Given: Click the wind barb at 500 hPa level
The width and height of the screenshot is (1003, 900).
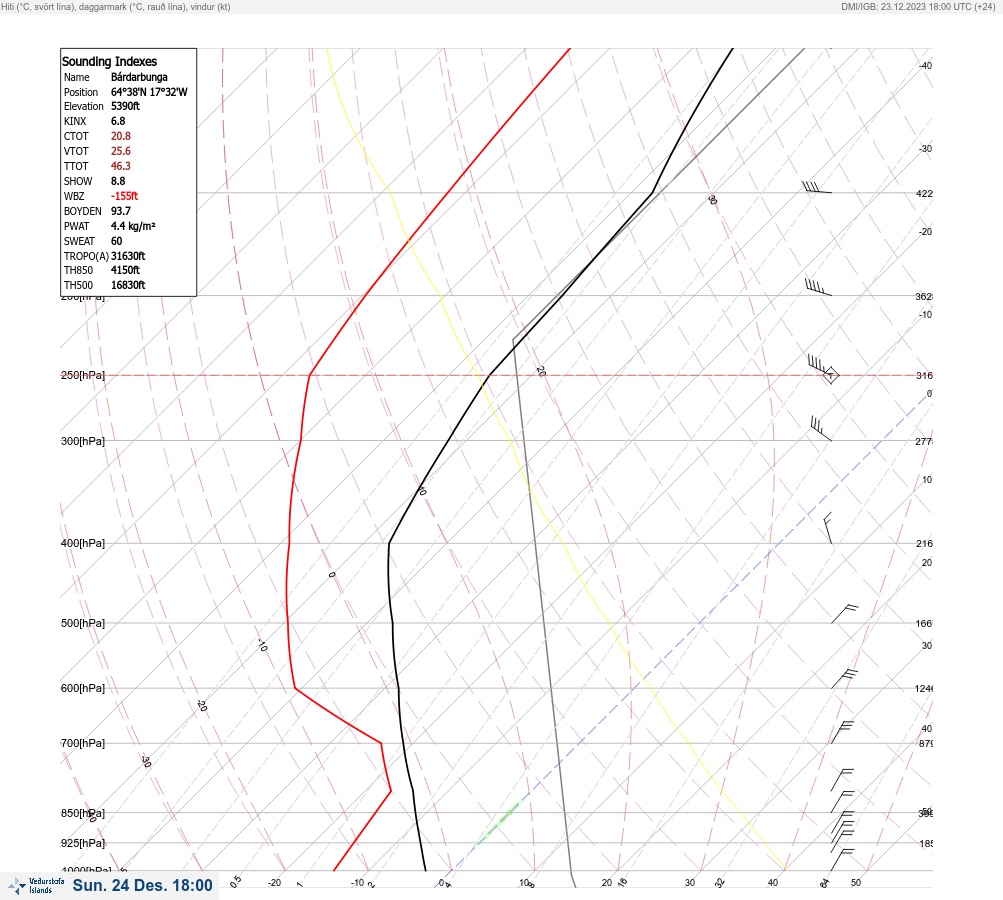Looking at the screenshot, I should click(844, 613).
